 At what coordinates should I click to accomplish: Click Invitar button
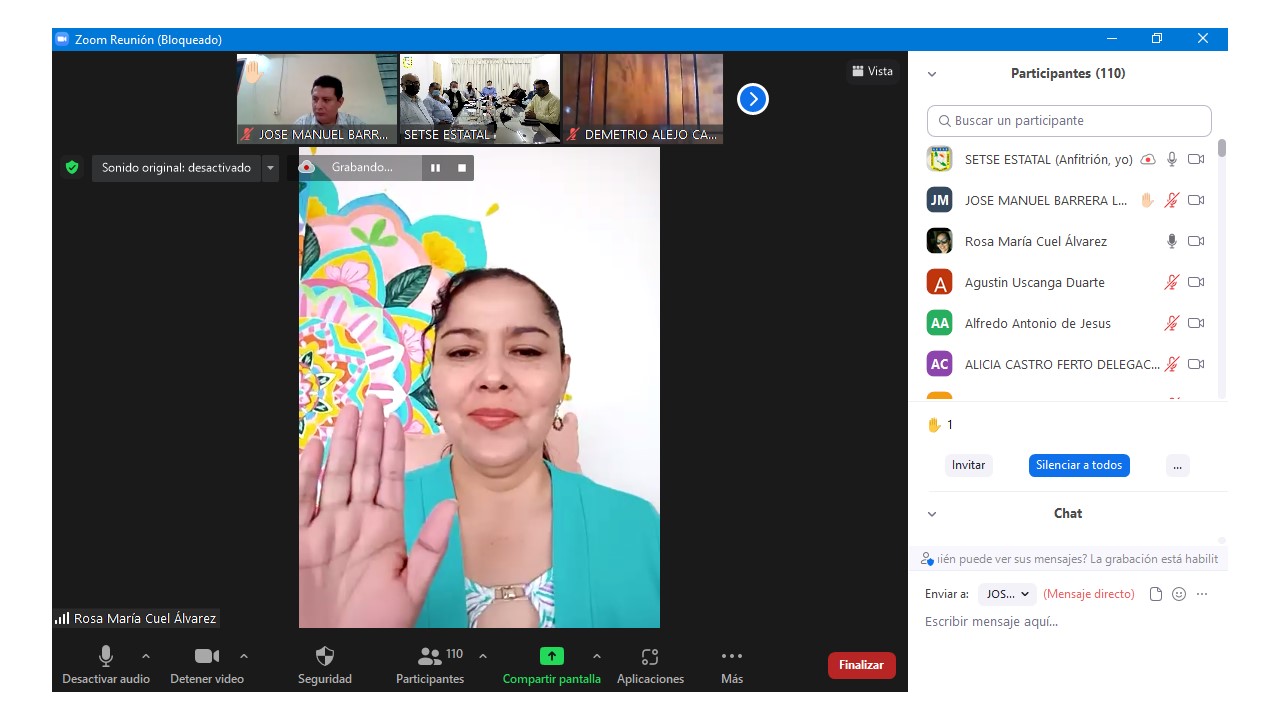tap(968, 465)
